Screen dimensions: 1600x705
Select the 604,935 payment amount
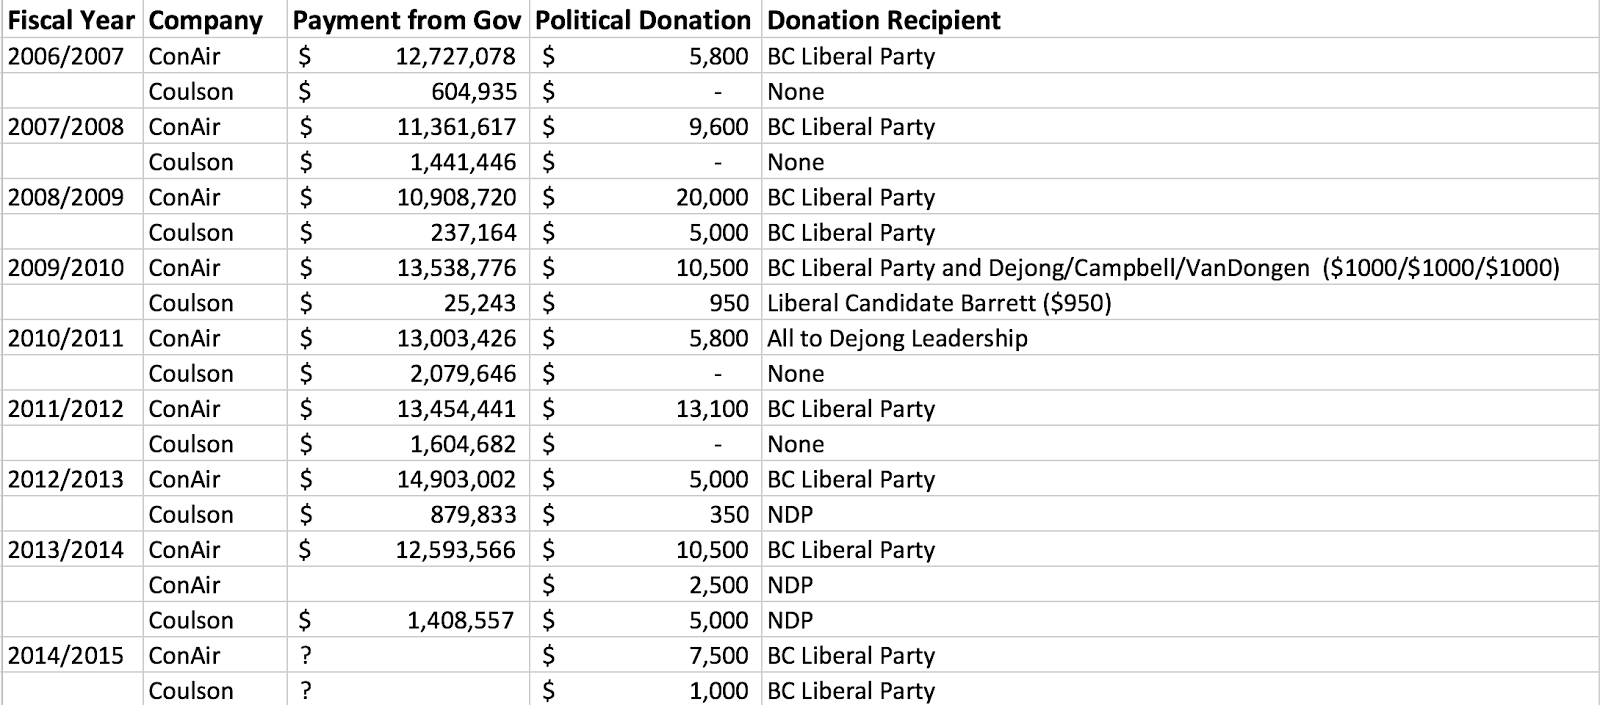474,92
